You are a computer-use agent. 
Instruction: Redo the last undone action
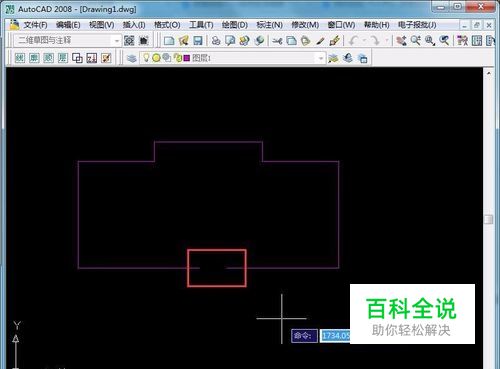point(375,41)
